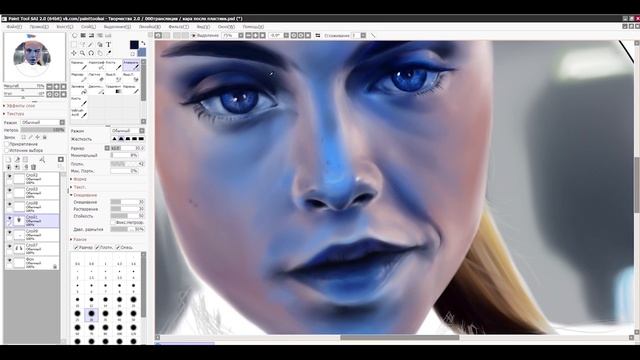Click the background blue color swatch
Screen dimensions: 640x360
coord(142,52)
